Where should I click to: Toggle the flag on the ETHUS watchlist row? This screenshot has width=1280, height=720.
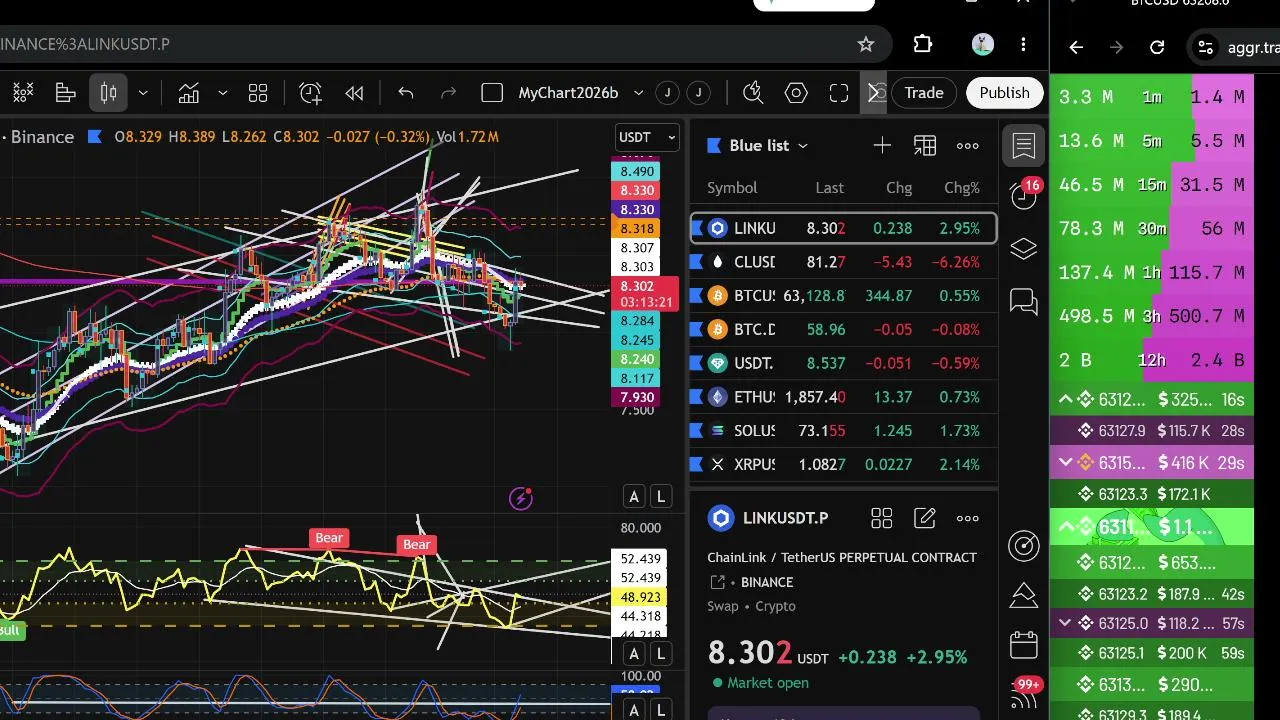(696, 397)
